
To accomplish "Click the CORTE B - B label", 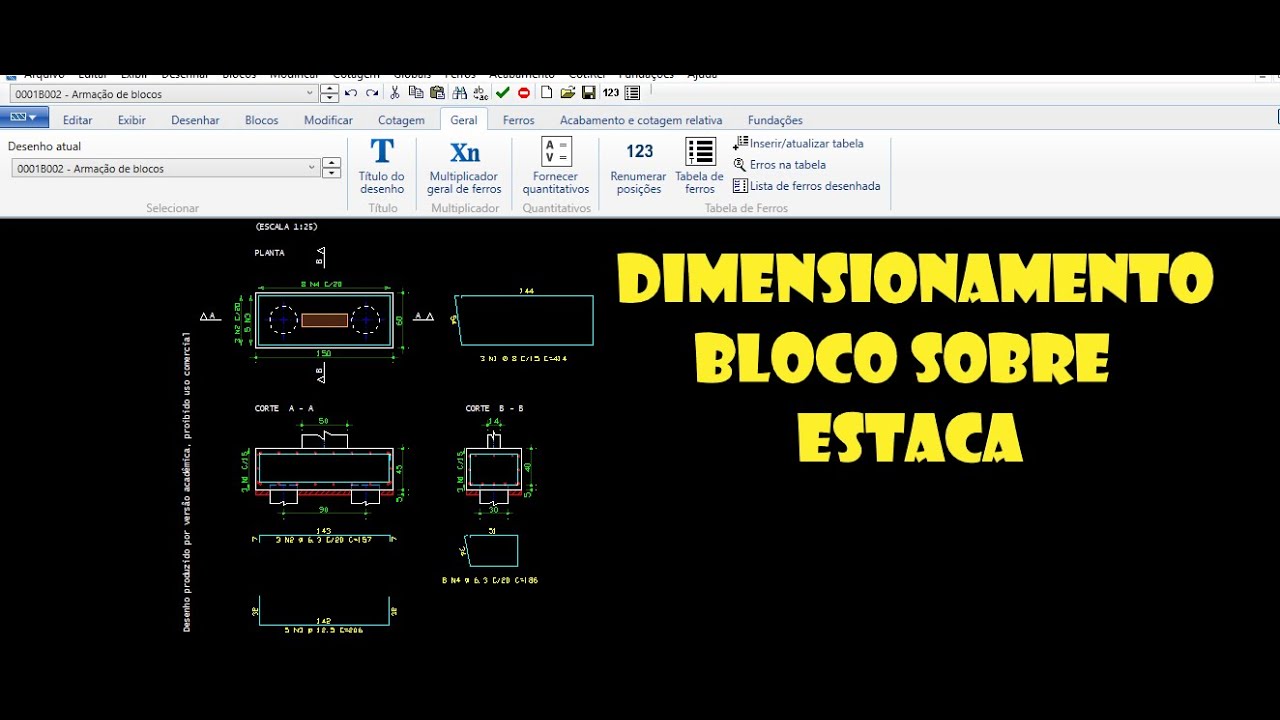I will [x=494, y=409].
